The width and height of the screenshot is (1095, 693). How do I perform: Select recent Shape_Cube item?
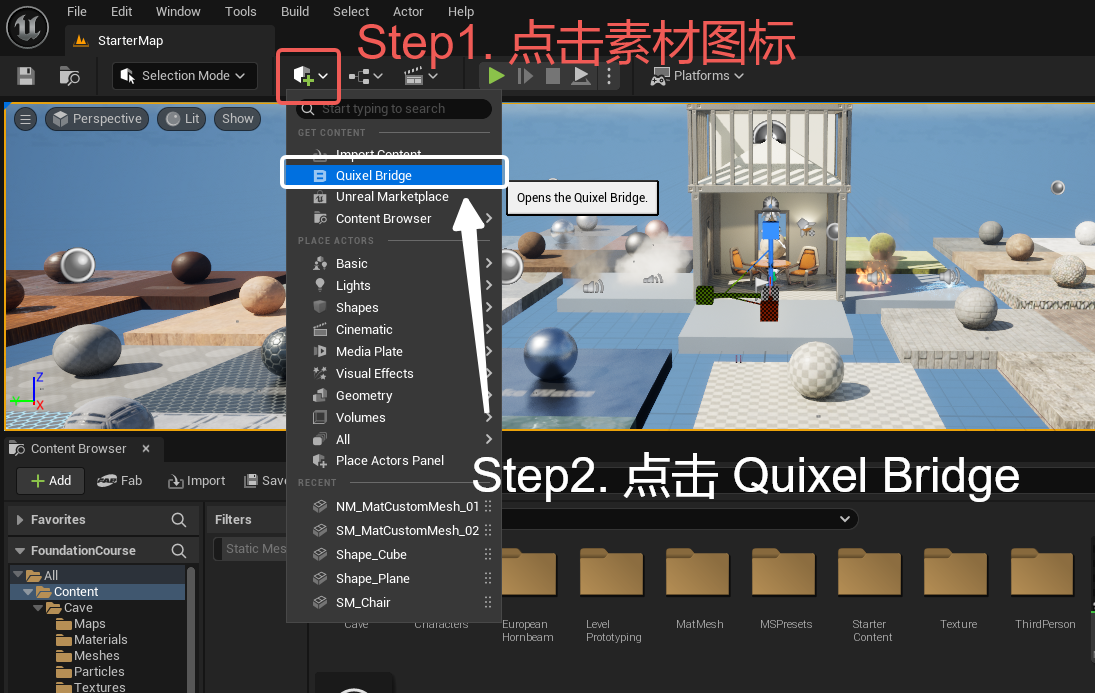(394, 555)
